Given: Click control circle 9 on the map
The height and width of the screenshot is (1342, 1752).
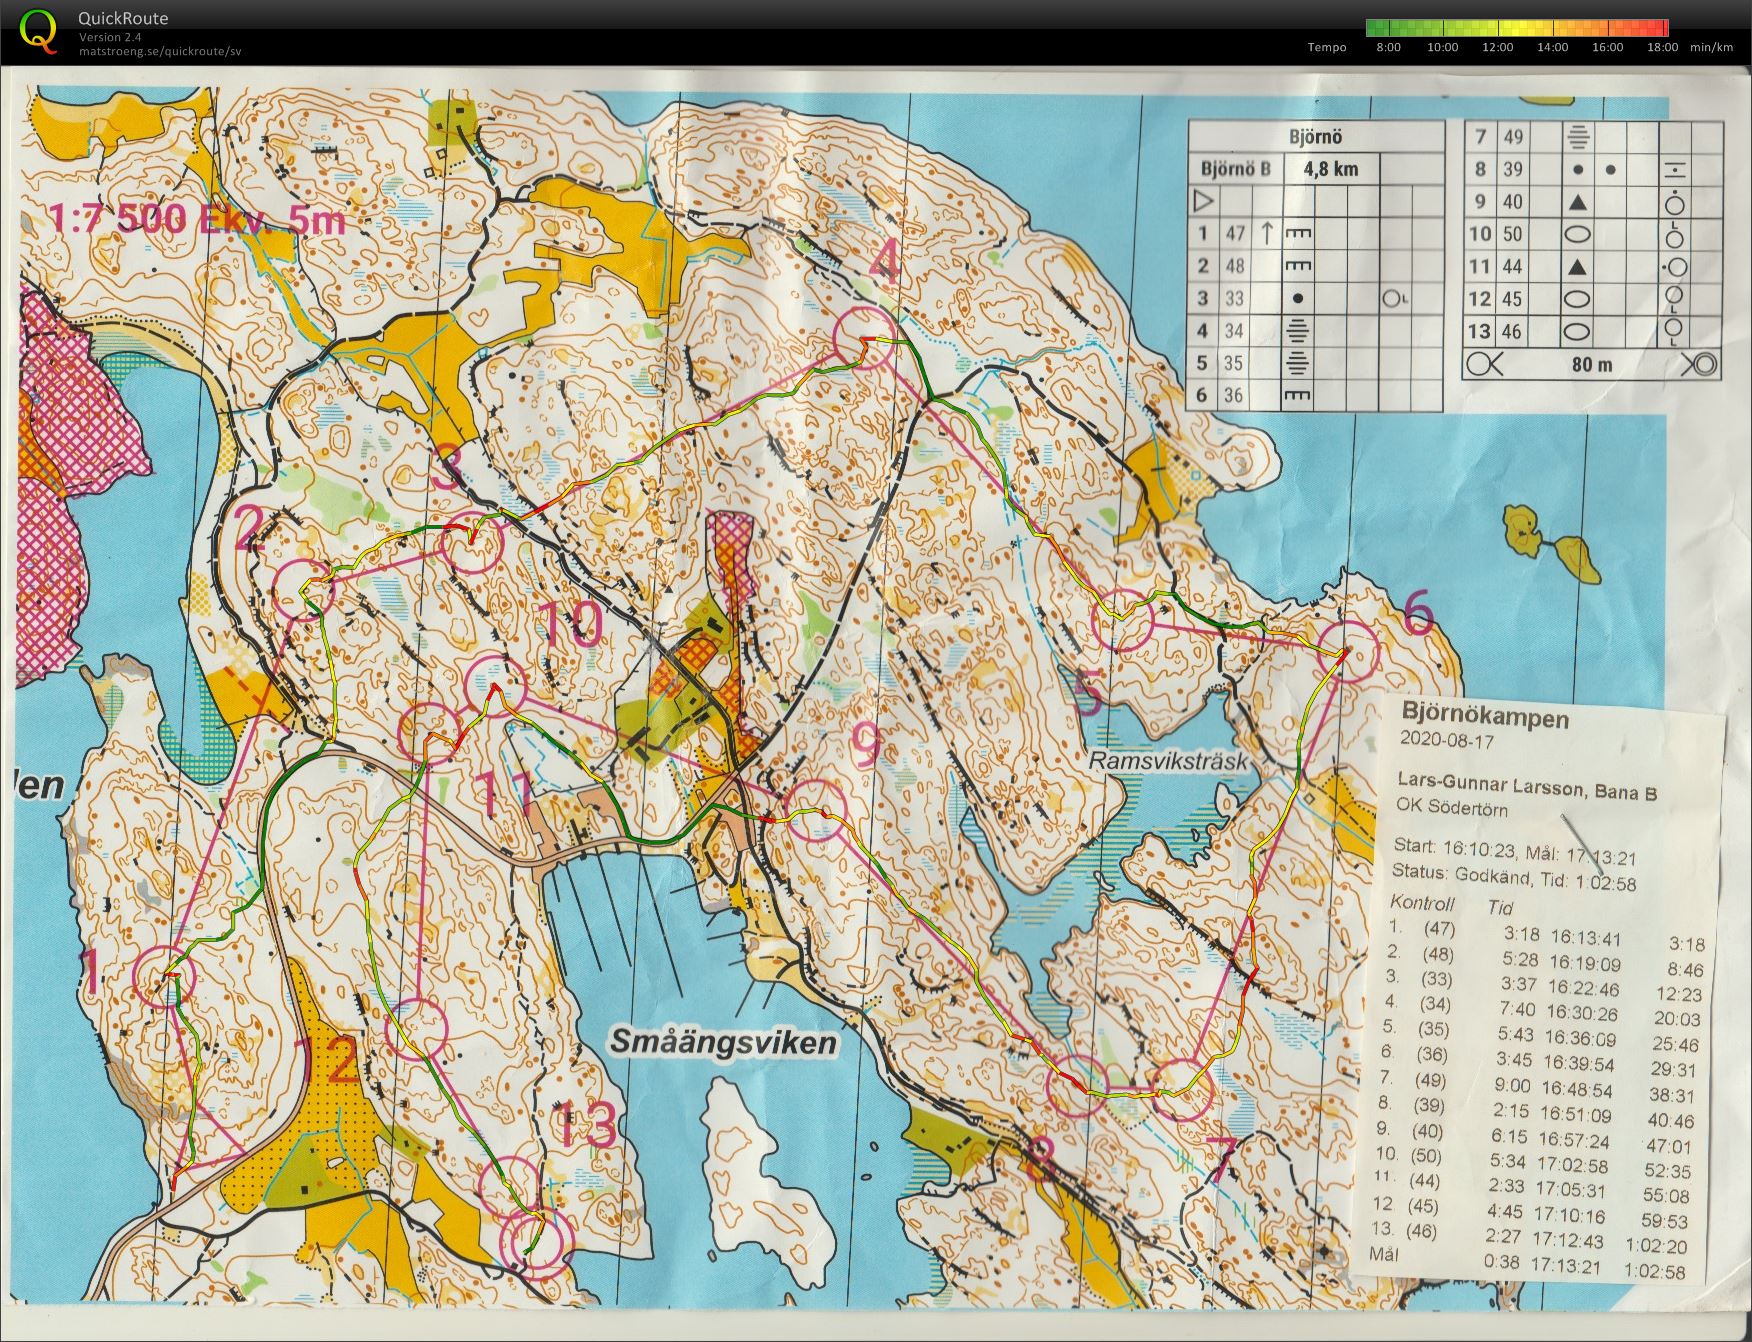Looking at the screenshot, I should (815, 810).
